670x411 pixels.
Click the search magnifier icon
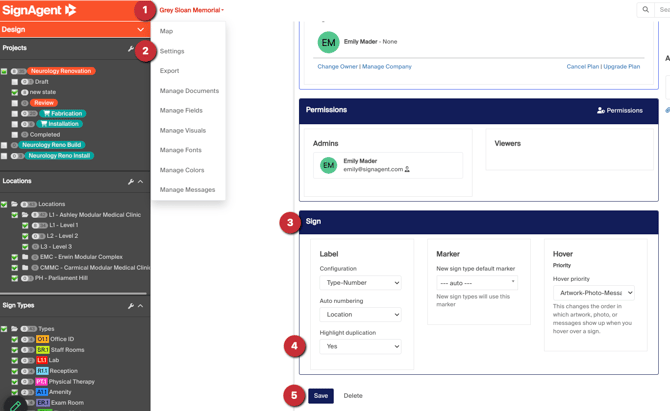pyautogui.click(x=645, y=10)
